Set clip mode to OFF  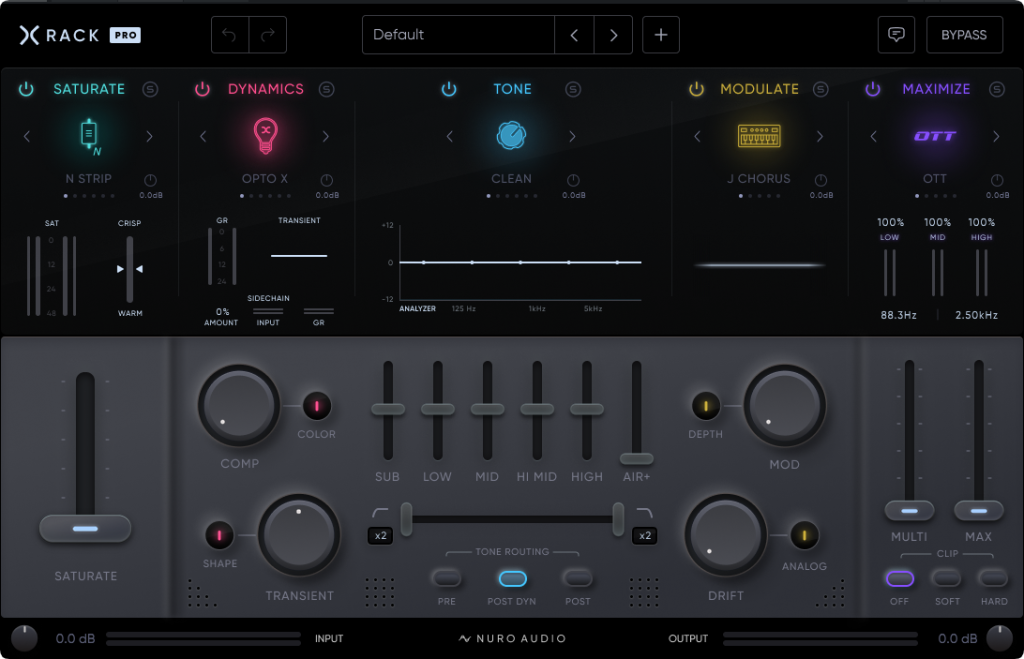point(899,578)
